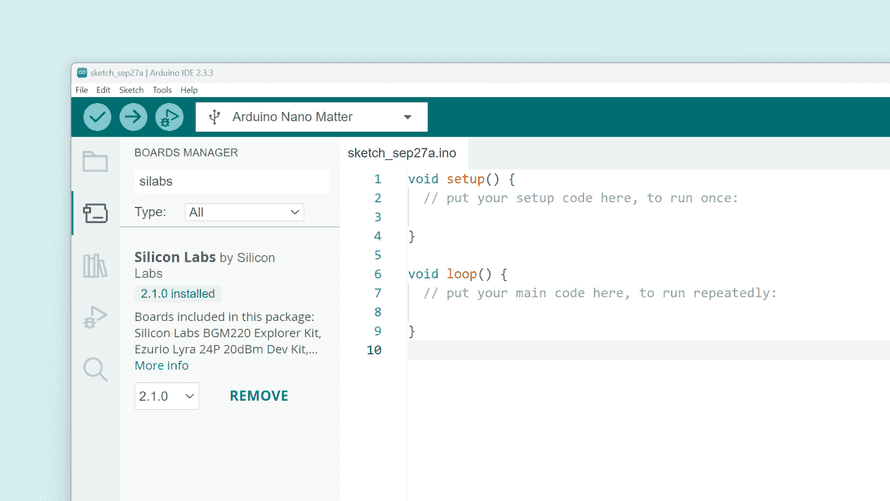The height and width of the screenshot is (501, 890).
Task: Open the Sketch menu
Action: pyautogui.click(x=131, y=90)
